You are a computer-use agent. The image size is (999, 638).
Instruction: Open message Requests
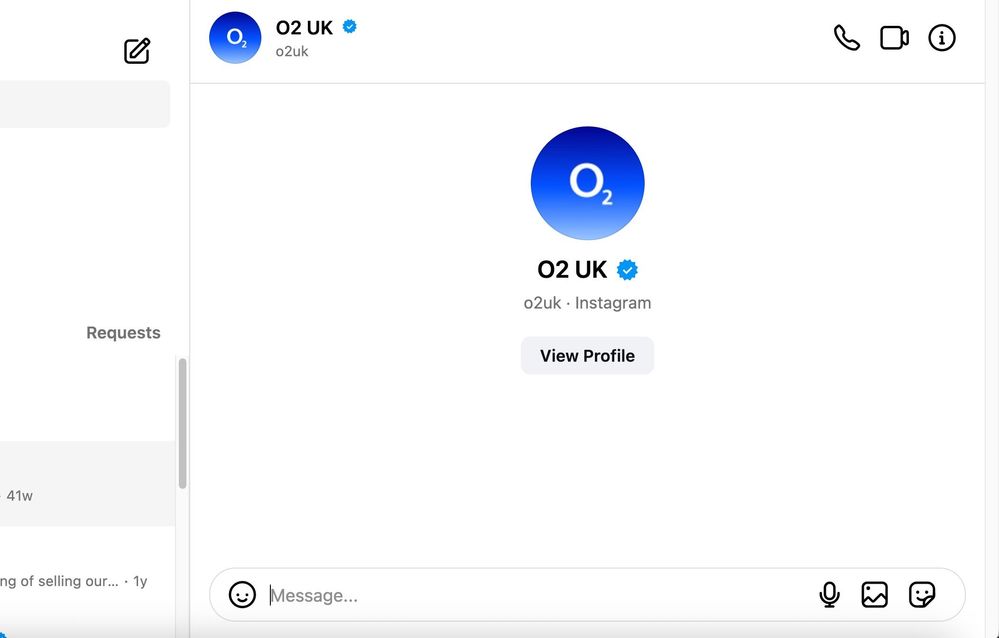(123, 333)
